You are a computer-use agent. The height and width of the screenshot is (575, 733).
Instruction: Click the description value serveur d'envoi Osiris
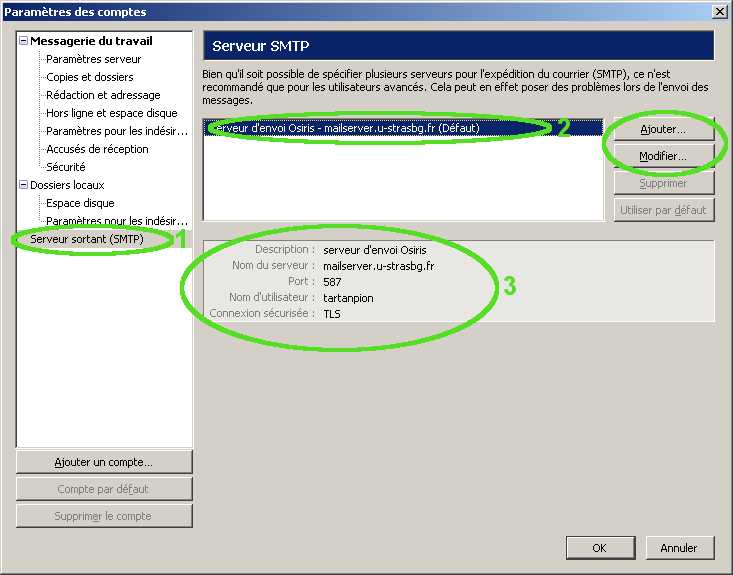pos(375,250)
